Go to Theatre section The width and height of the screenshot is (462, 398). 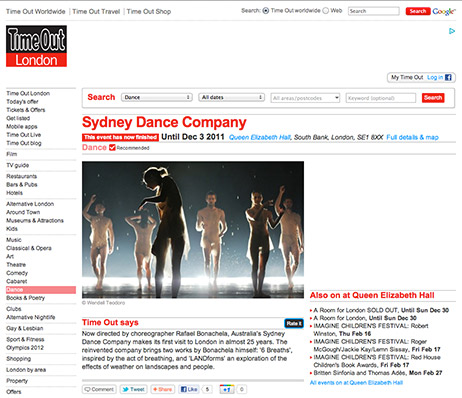tap(16, 265)
